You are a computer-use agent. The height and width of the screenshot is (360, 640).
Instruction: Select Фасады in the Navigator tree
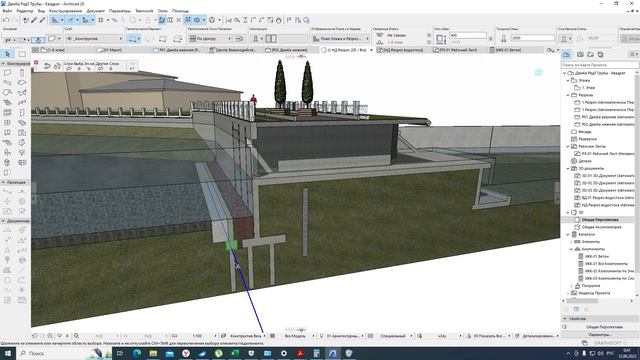[585, 132]
